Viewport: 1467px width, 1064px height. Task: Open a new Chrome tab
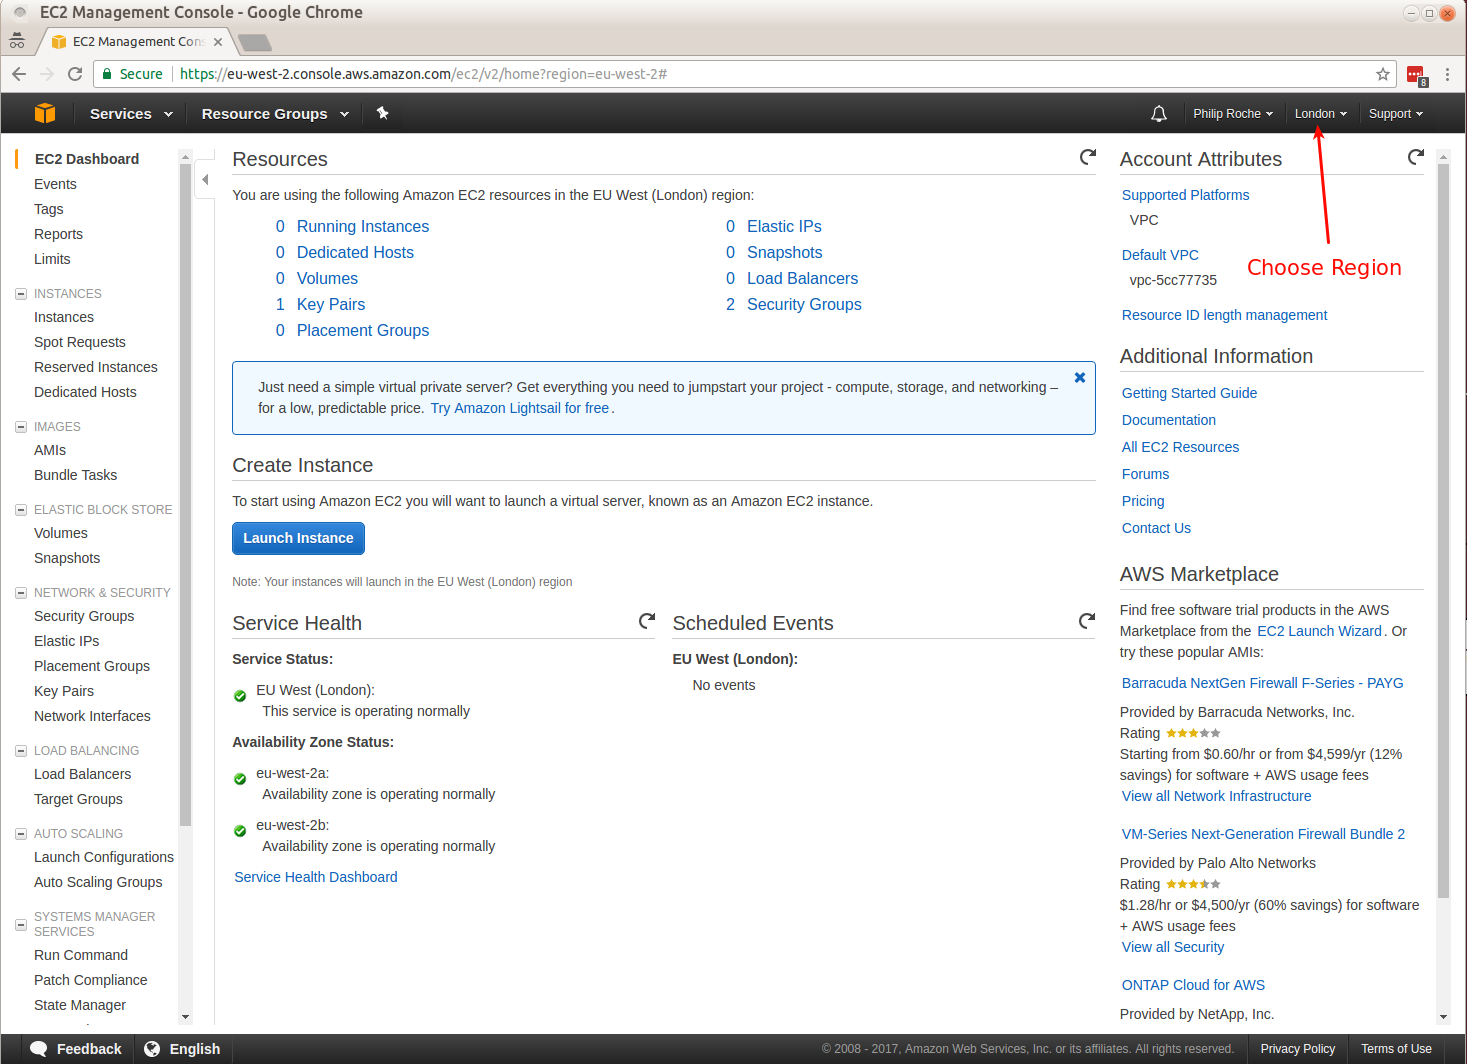click(x=255, y=42)
